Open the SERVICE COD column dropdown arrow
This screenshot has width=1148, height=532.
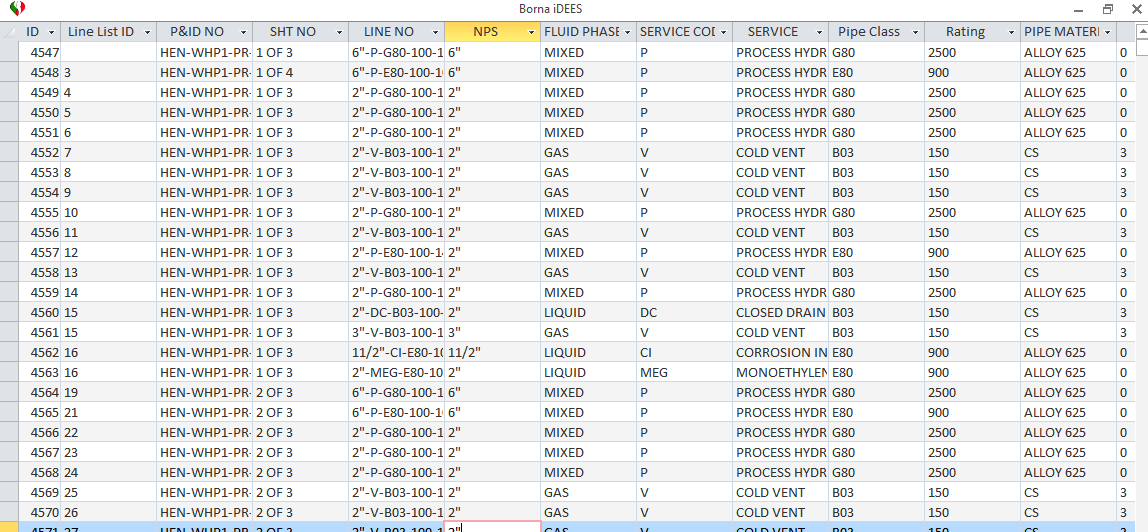click(723, 32)
